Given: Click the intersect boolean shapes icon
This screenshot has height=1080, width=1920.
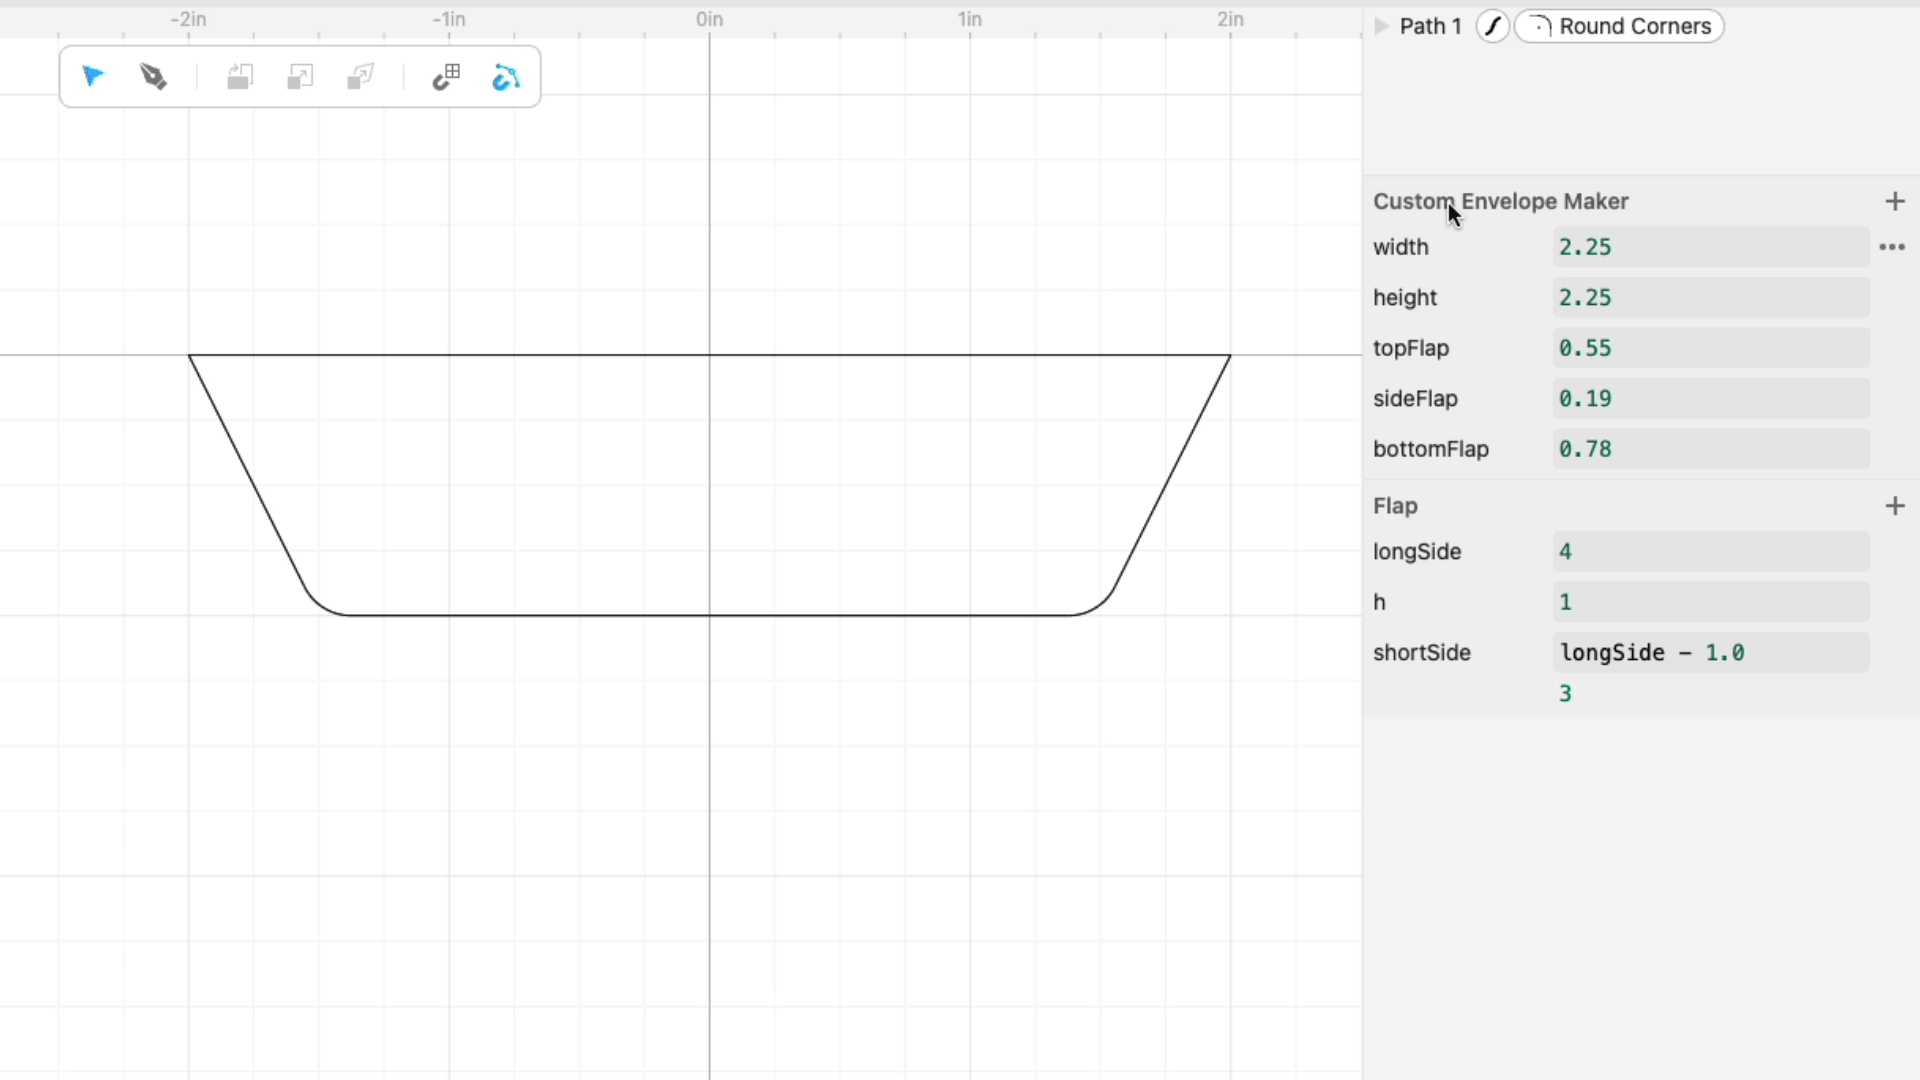Looking at the screenshot, I should click(360, 77).
